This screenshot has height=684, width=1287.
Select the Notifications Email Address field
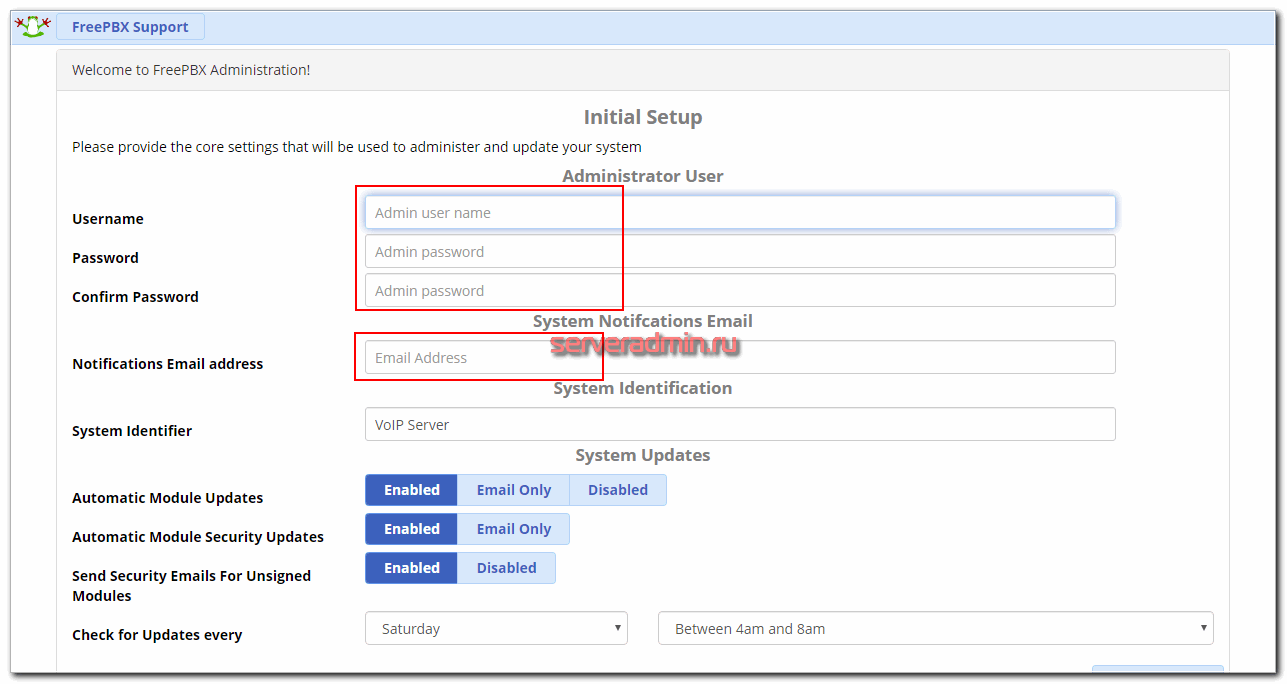tap(739, 357)
